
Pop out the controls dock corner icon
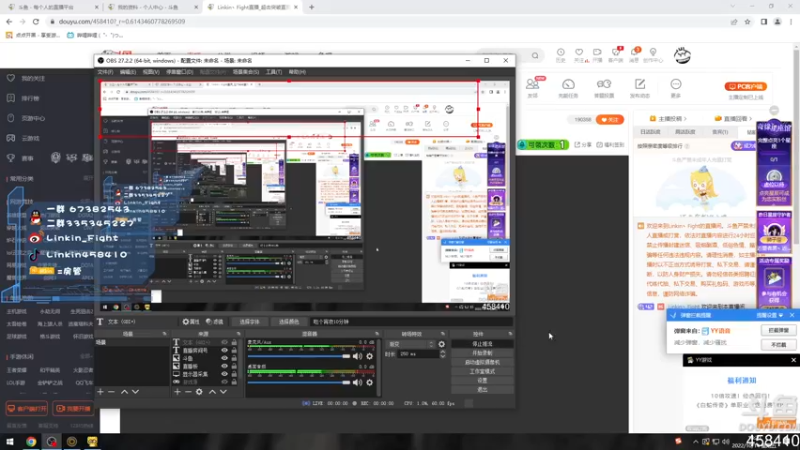pos(510,334)
